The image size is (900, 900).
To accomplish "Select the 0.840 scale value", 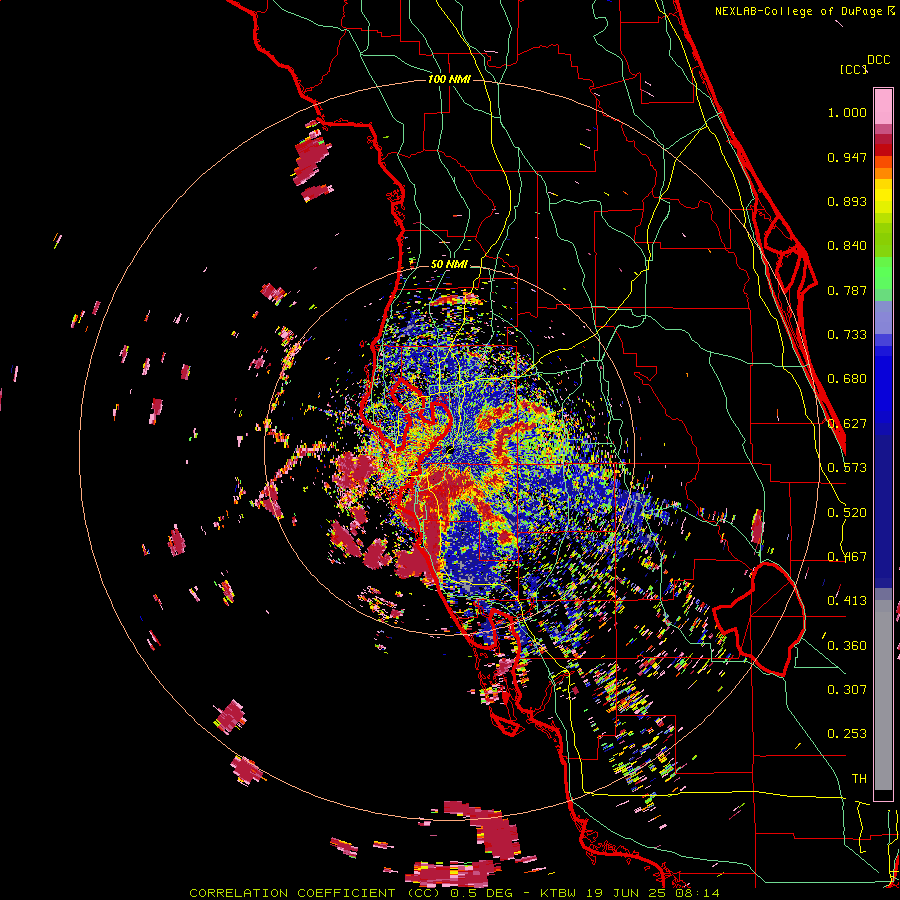I will tap(847, 246).
